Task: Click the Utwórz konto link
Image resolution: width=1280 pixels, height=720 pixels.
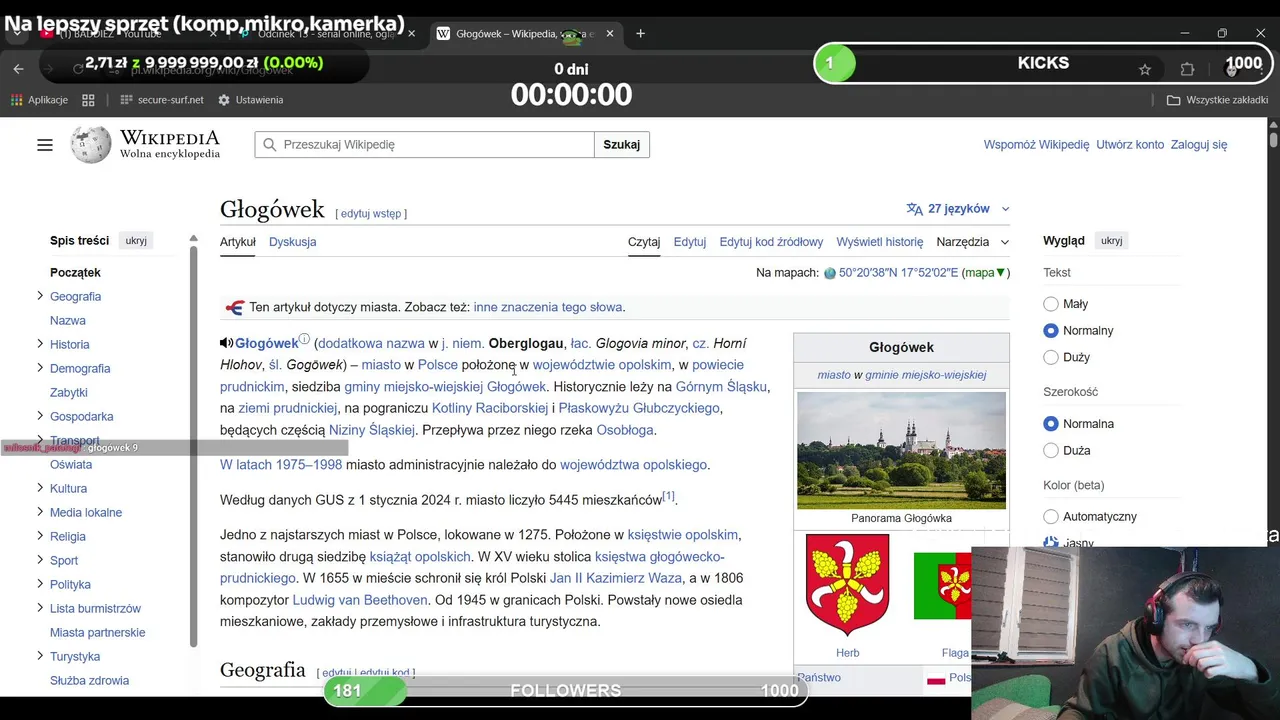Action: click(1130, 145)
